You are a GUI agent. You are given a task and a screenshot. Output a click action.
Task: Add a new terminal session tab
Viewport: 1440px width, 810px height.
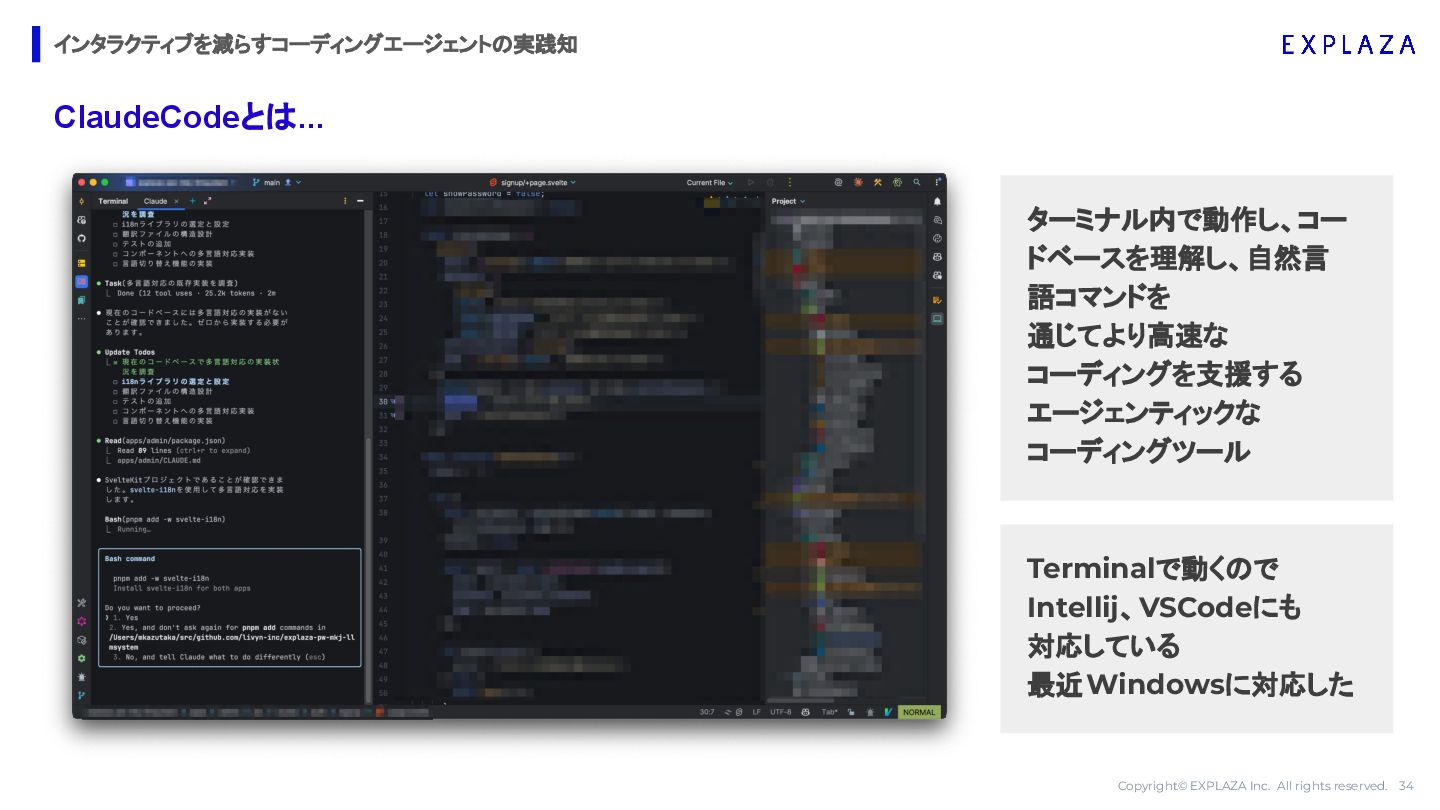tap(193, 201)
